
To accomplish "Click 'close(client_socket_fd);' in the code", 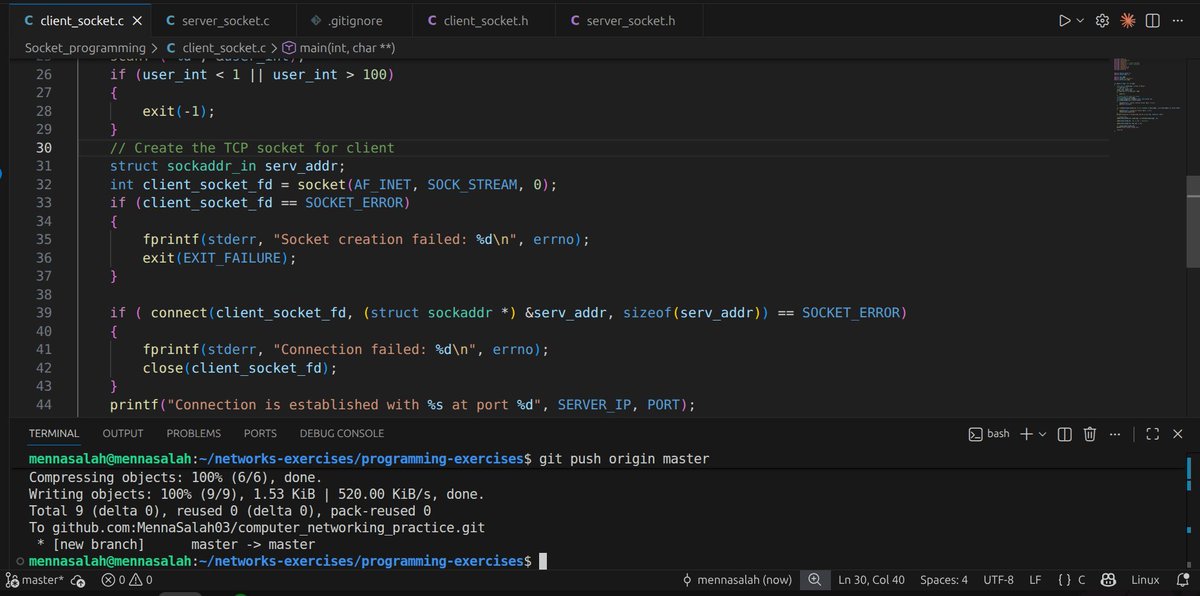I will (240, 368).
